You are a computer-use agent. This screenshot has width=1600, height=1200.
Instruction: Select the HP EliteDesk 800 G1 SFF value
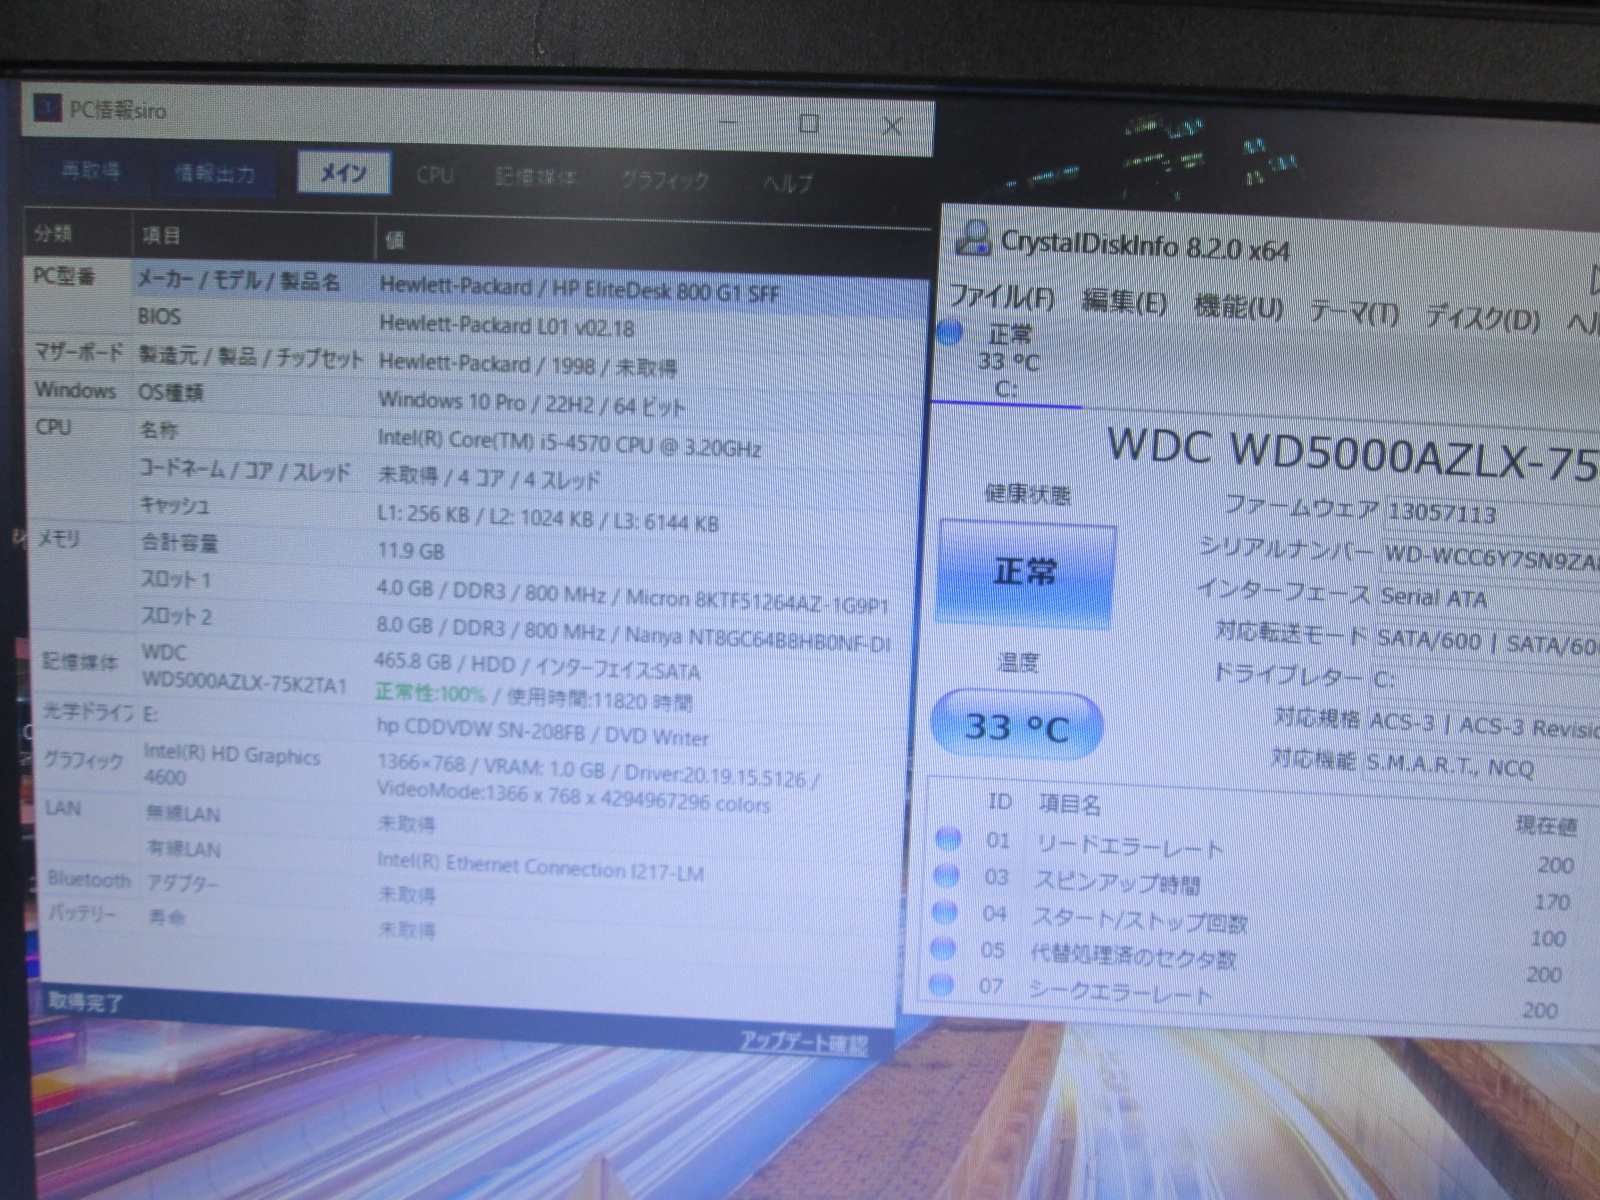[x=579, y=290]
